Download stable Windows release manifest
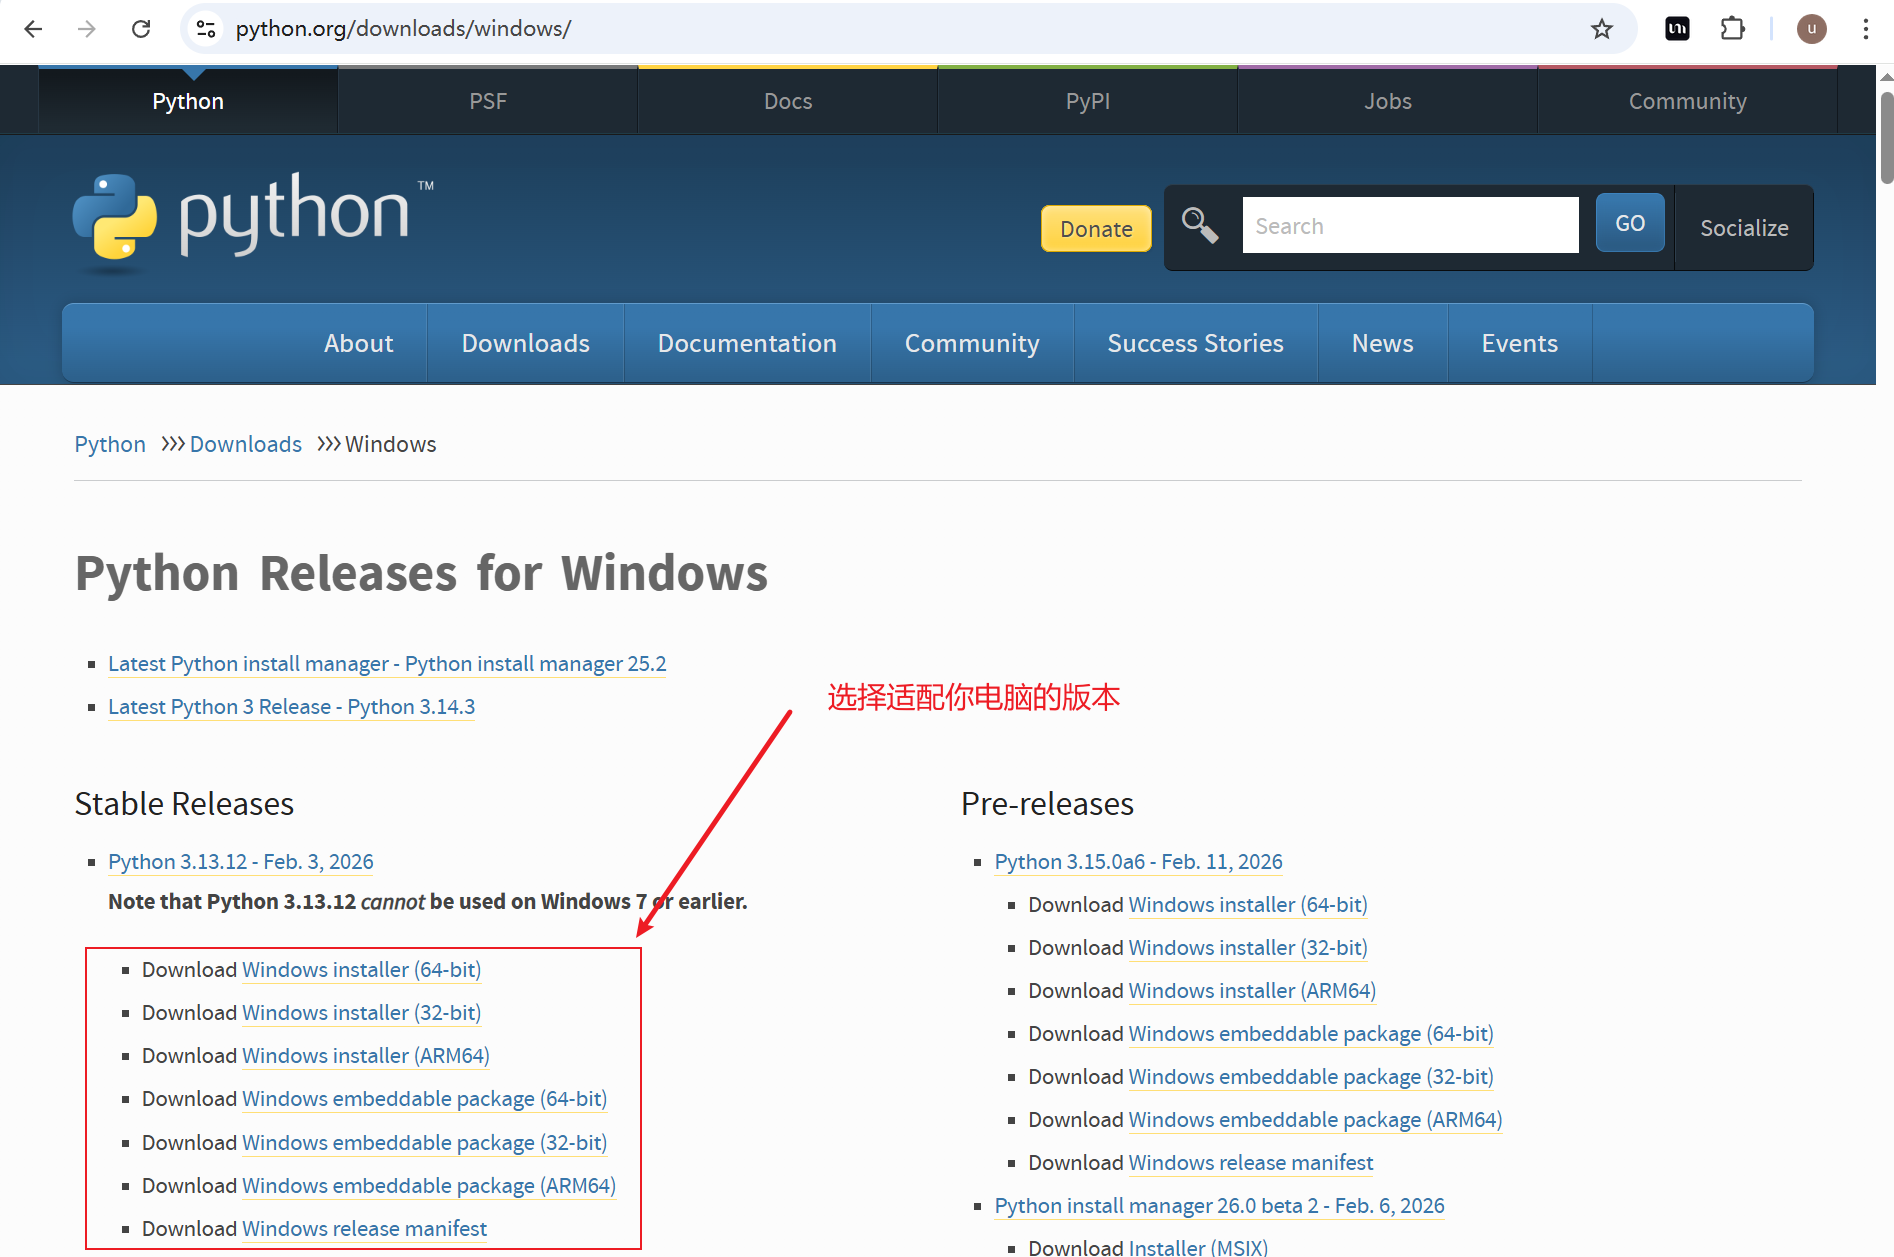The image size is (1894, 1257). click(364, 1229)
